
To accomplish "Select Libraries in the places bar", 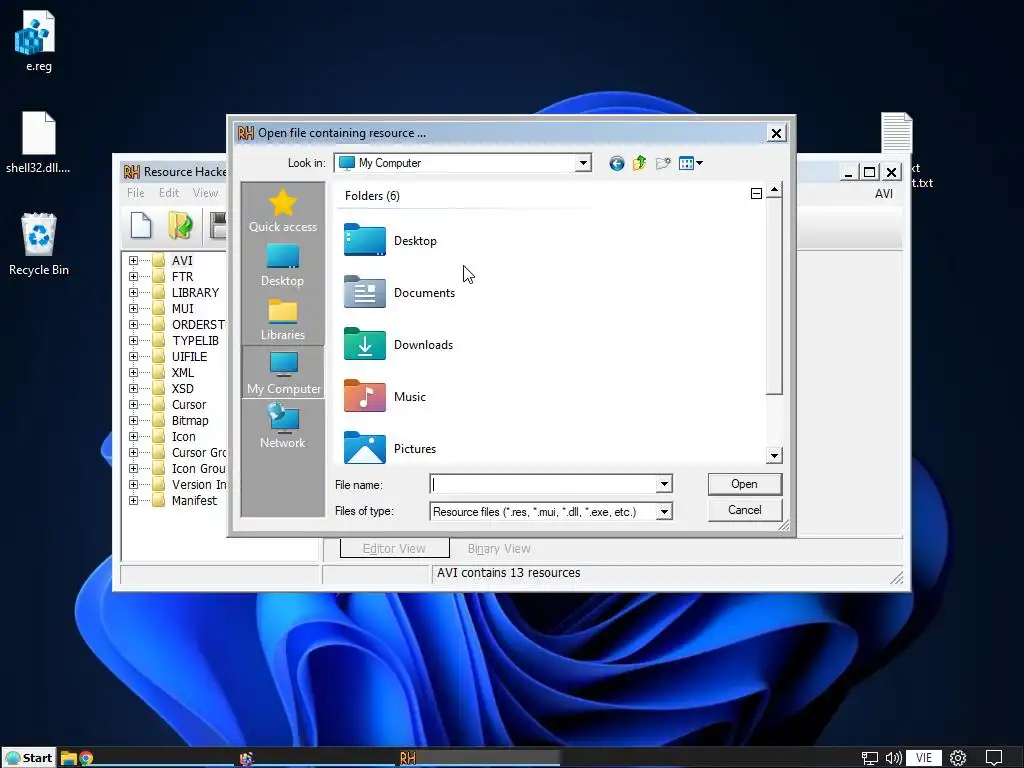I will [x=283, y=319].
